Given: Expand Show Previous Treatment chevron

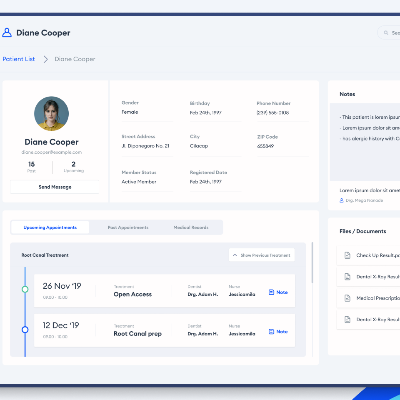Looking at the screenshot, I should [x=235, y=255].
